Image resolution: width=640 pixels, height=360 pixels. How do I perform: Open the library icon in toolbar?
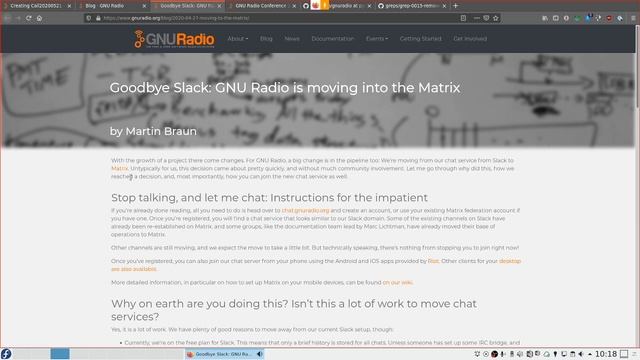click(x=545, y=18)
